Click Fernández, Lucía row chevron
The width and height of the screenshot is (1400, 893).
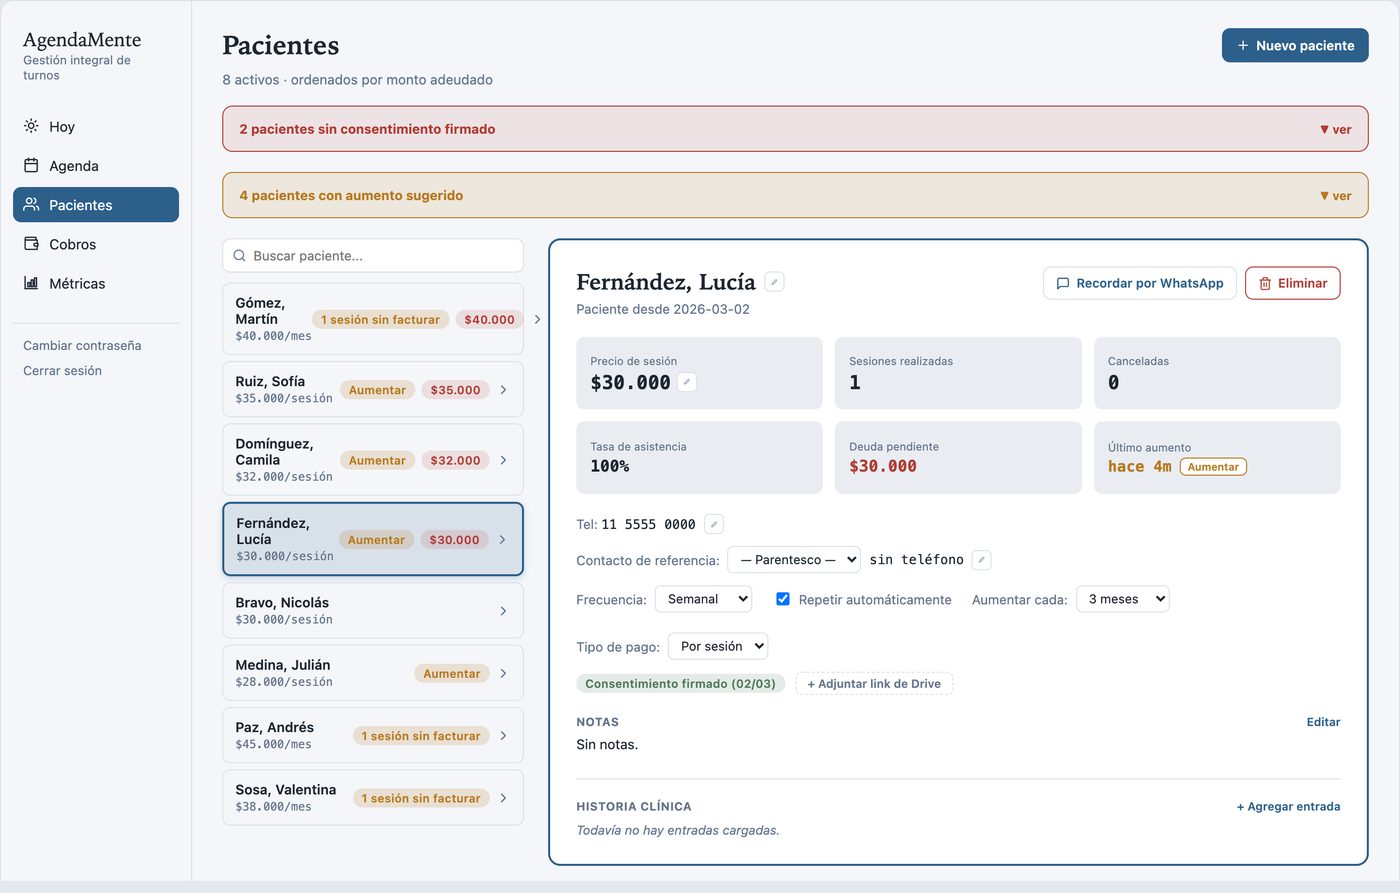pos(502,540)
